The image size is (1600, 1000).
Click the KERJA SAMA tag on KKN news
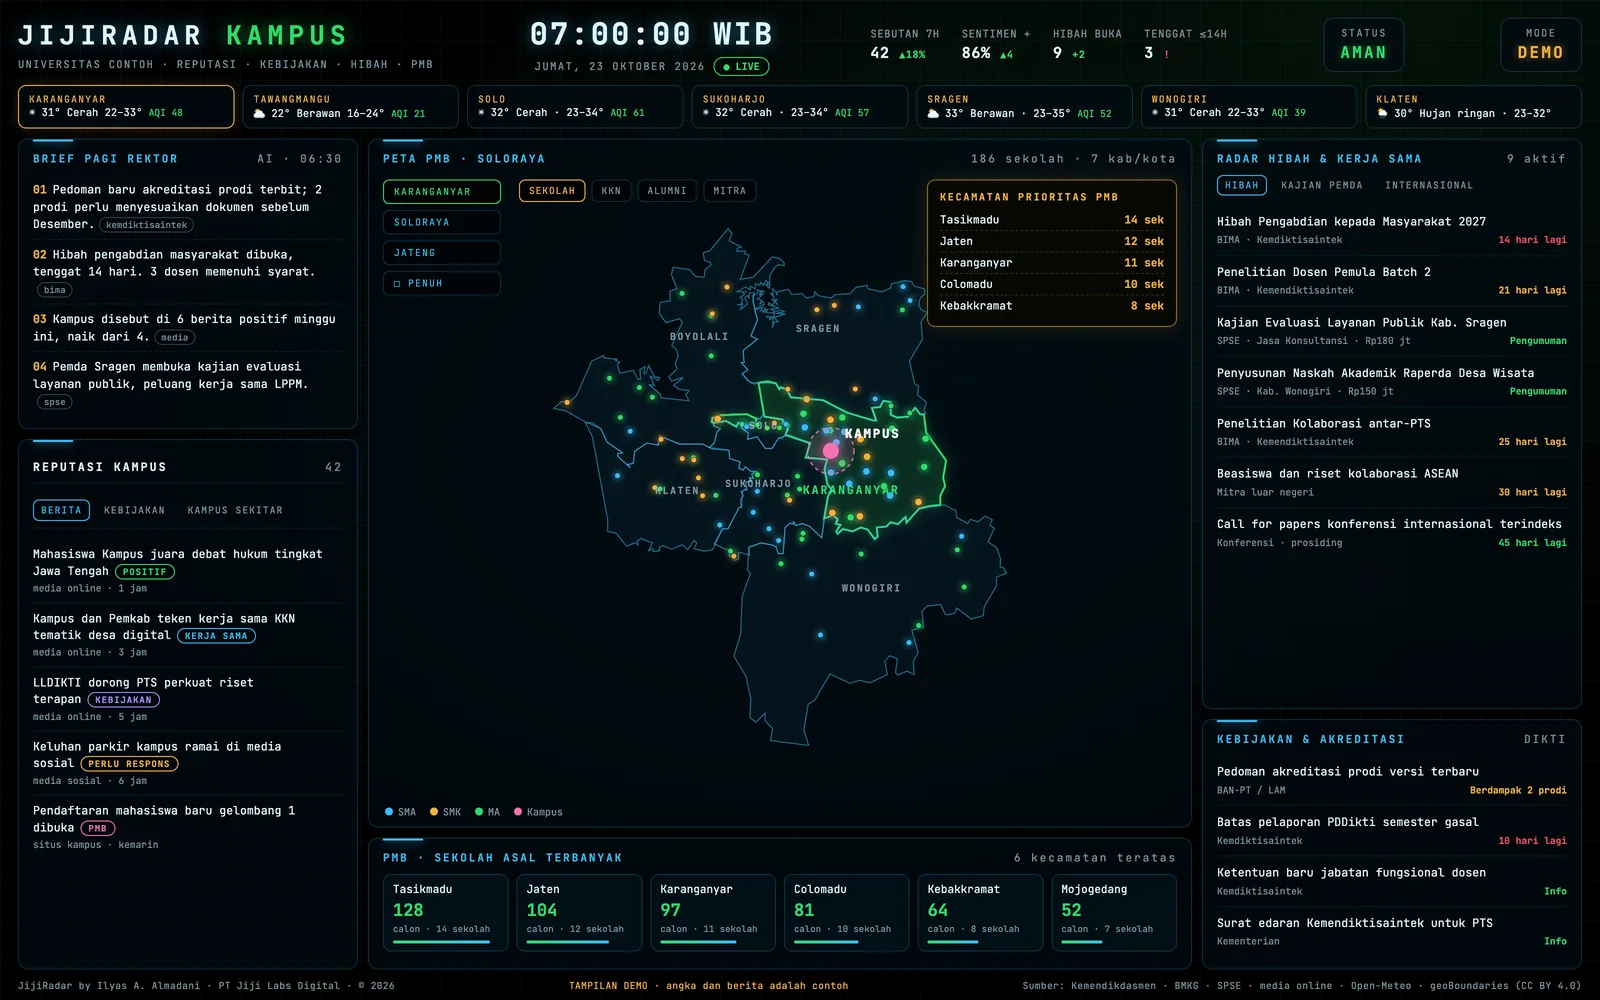216,636
